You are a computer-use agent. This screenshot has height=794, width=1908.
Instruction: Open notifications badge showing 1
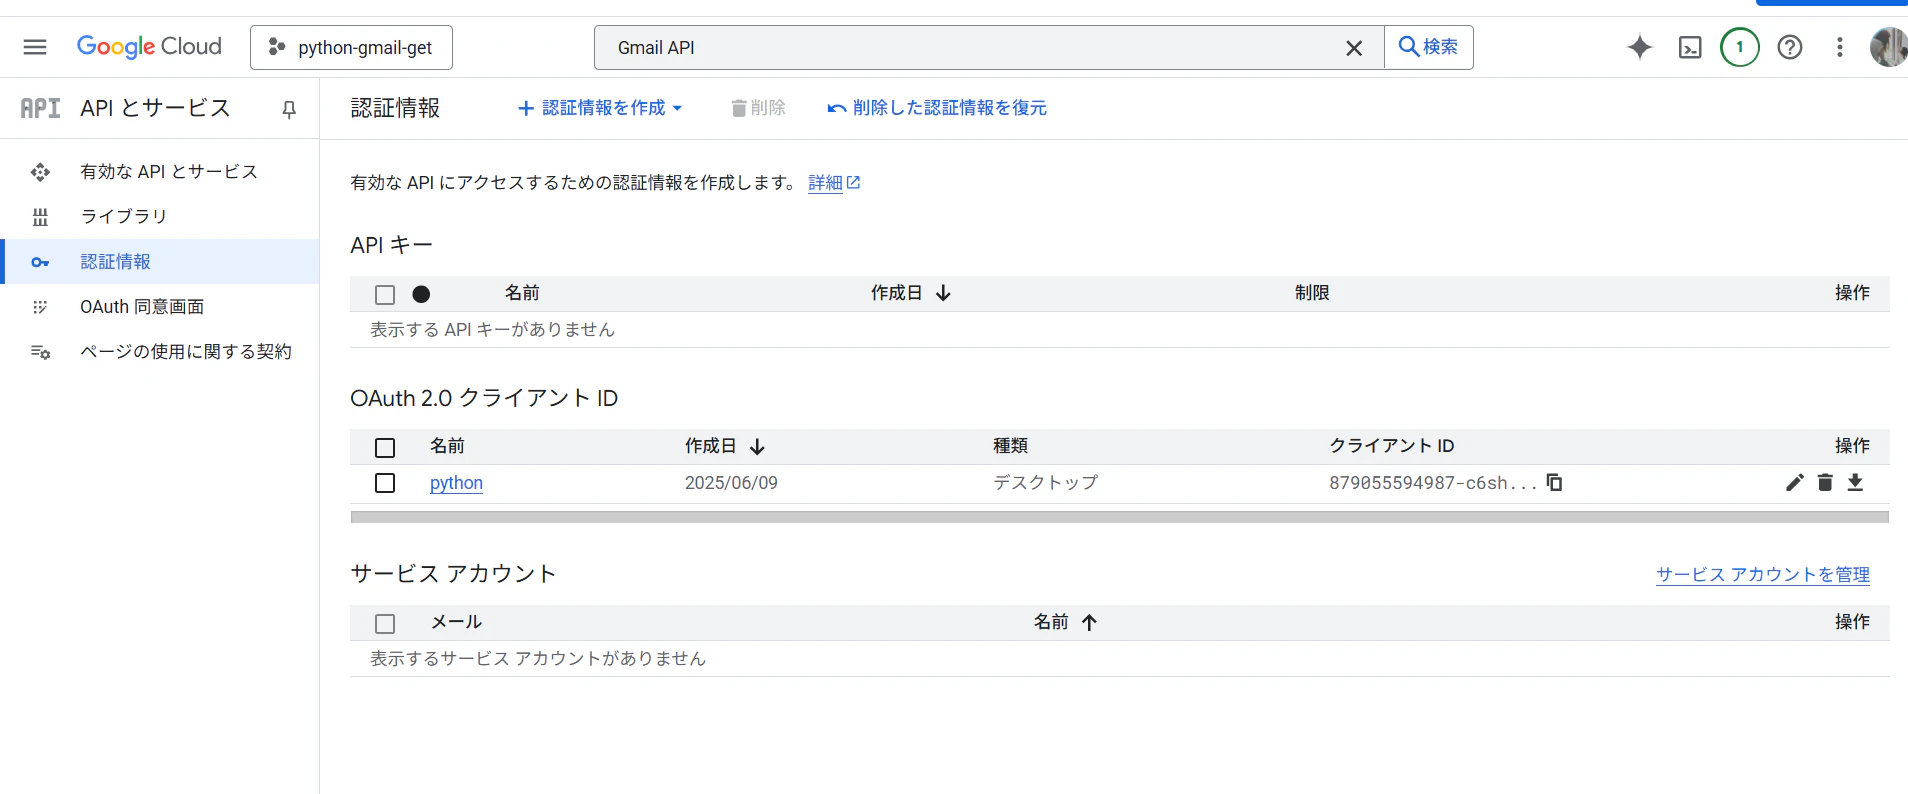(1740, 47)
